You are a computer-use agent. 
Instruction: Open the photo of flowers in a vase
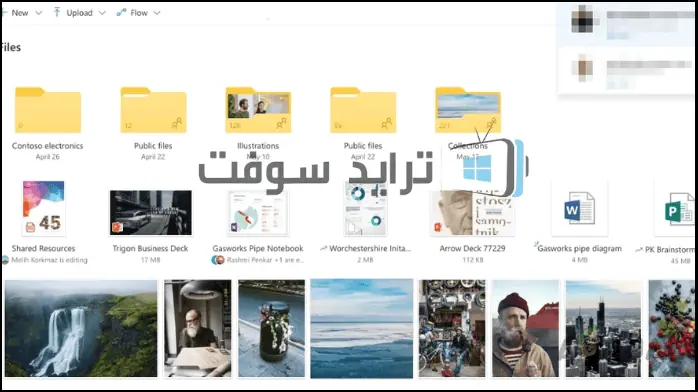tap(272, 328)
